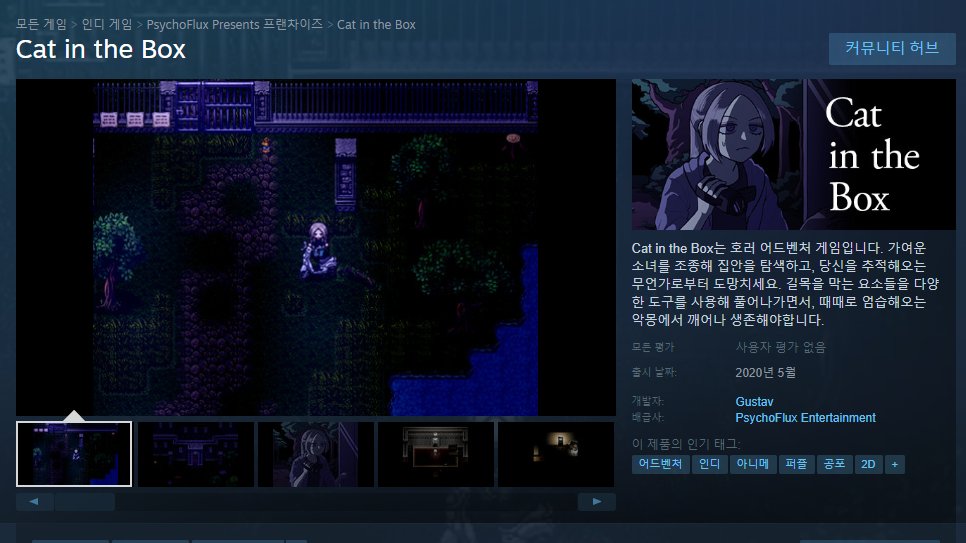966x543 pixels.
Task: Click the Cat in the Box header artwork
Action: (x=794, y=154)
